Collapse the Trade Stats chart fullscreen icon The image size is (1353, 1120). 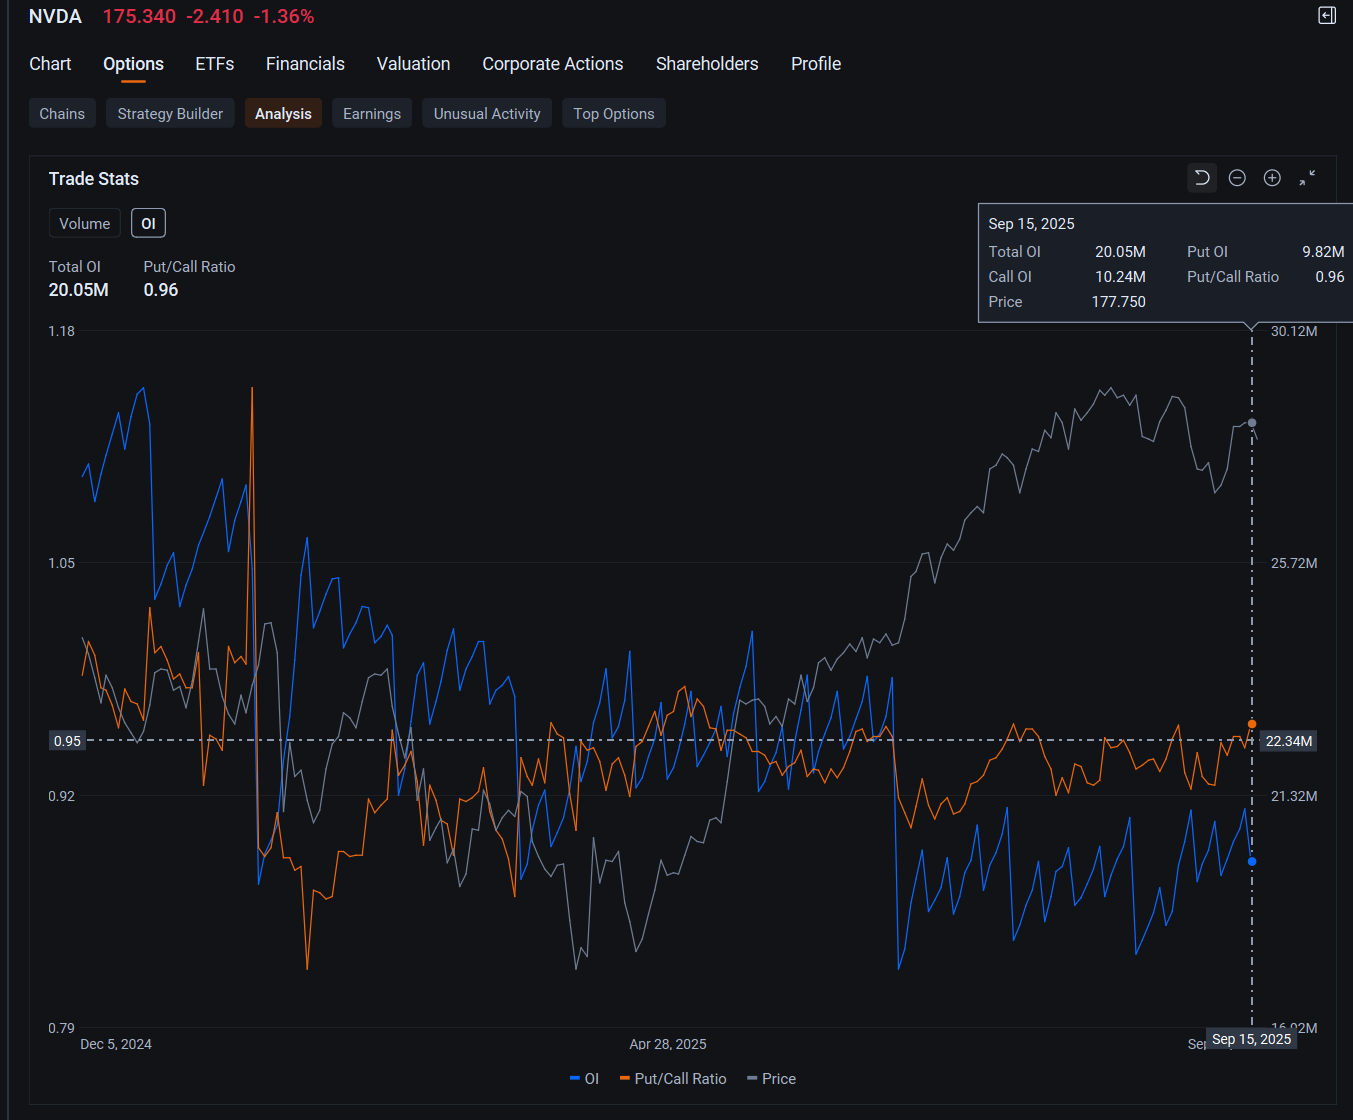click(x=1307, y=178)
